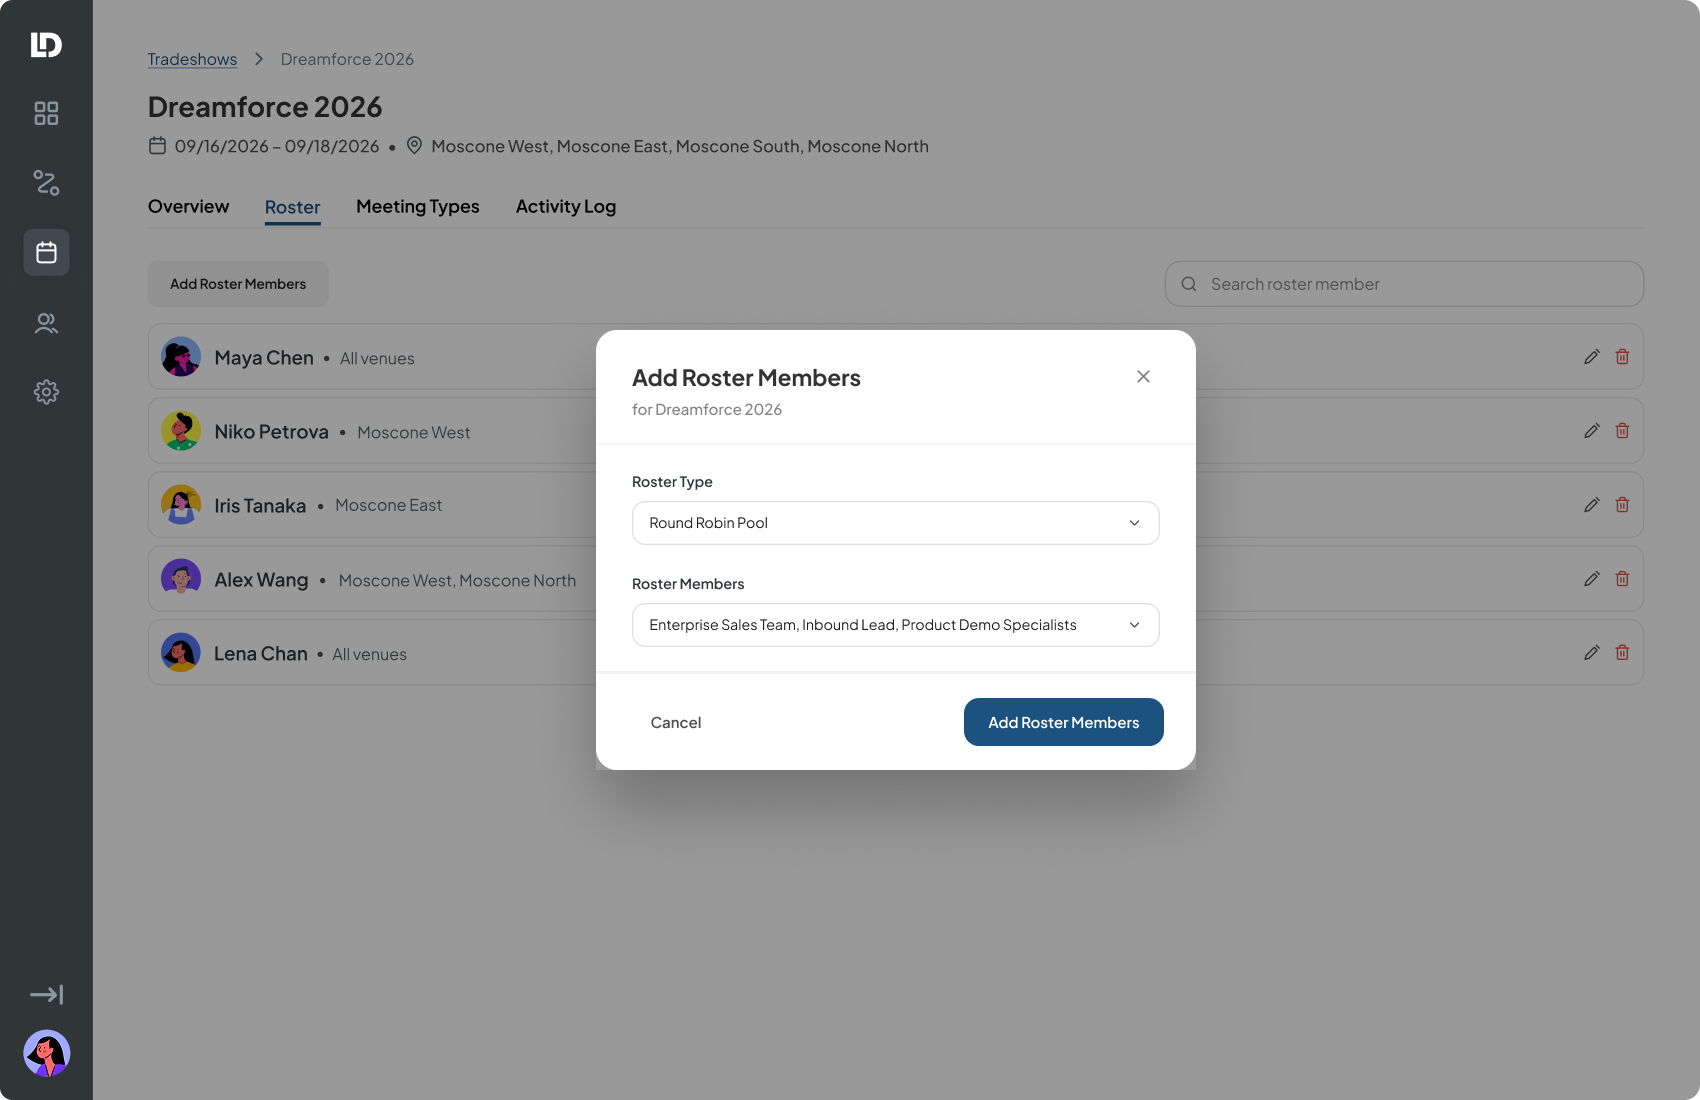1700x1100 pixels.
Task: Switch to the Overview tab
Action: point(188,207)
